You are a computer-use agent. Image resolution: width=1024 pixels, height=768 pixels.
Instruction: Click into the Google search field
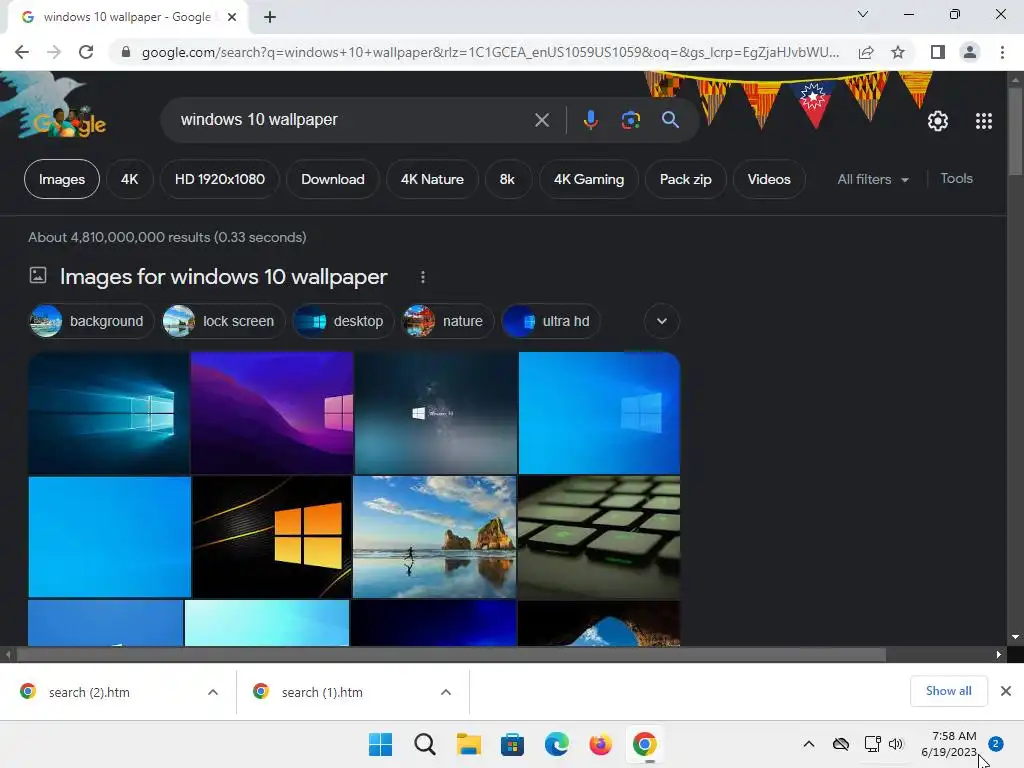(353, 120)
